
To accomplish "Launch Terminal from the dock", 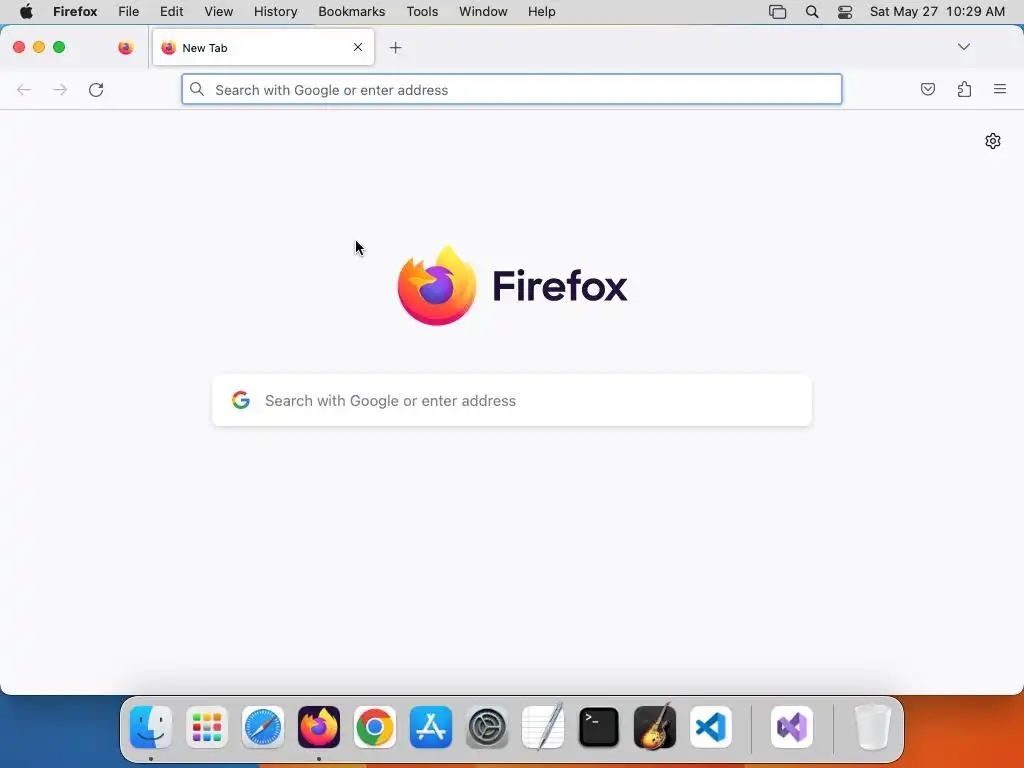I will click(x=599, y=727).
